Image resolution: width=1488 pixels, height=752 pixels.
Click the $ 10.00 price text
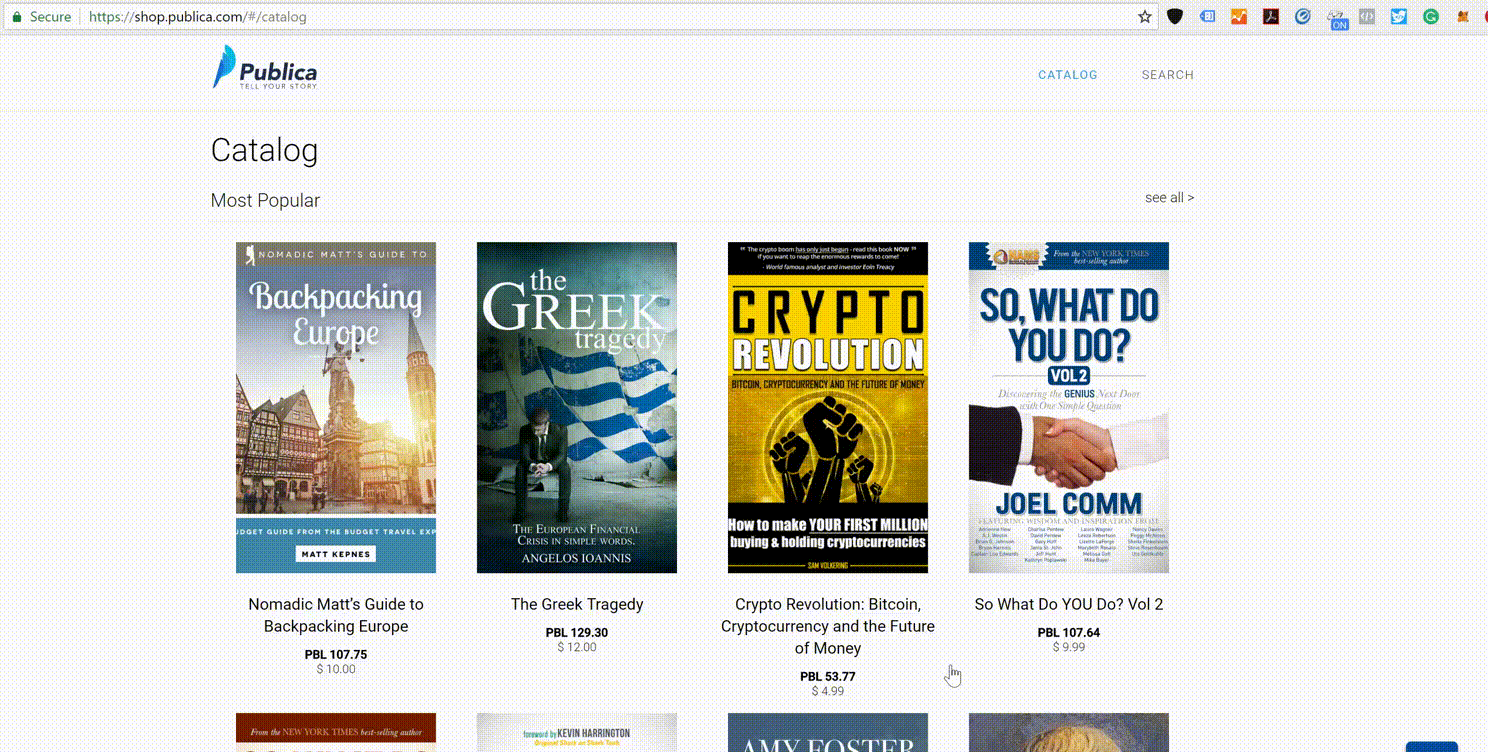tap(336, 669)
